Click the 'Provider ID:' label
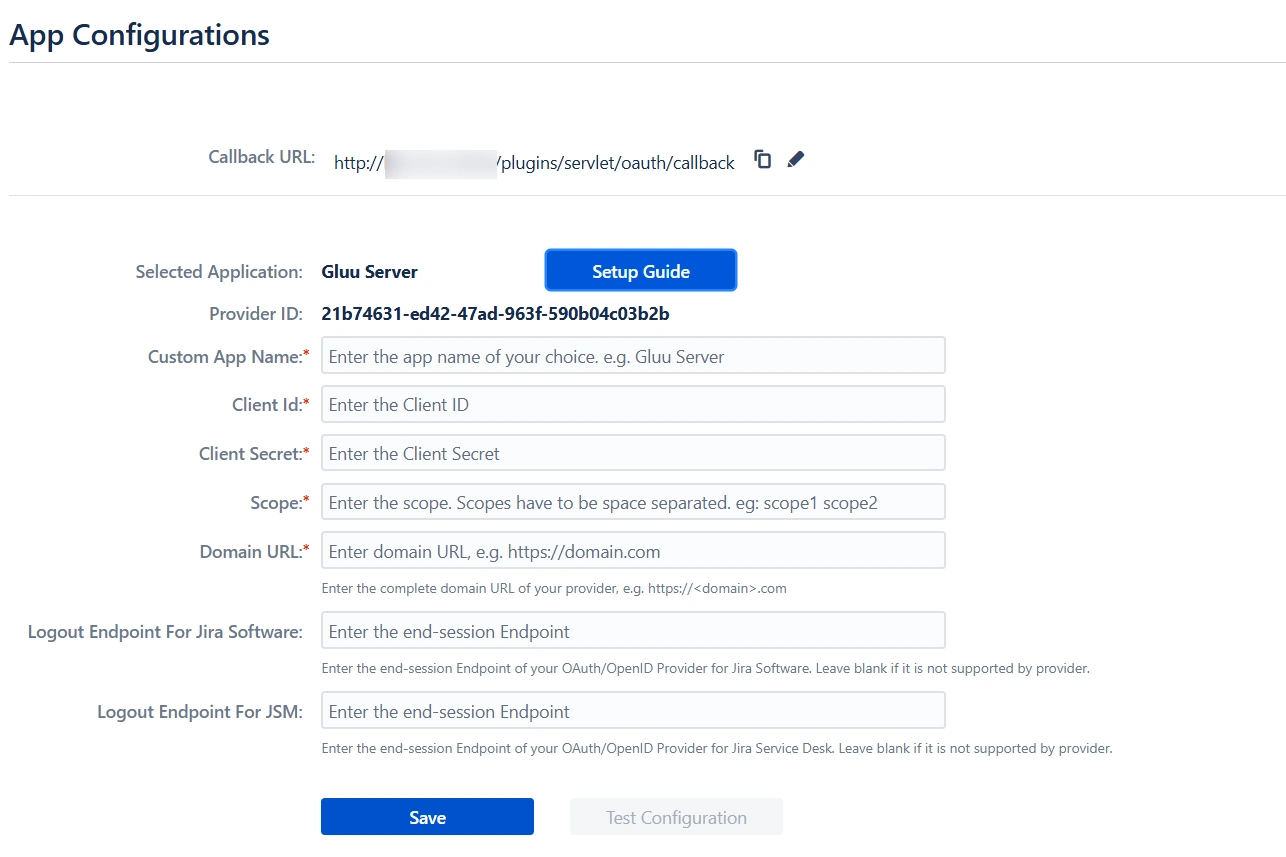 tap(255, 313)
